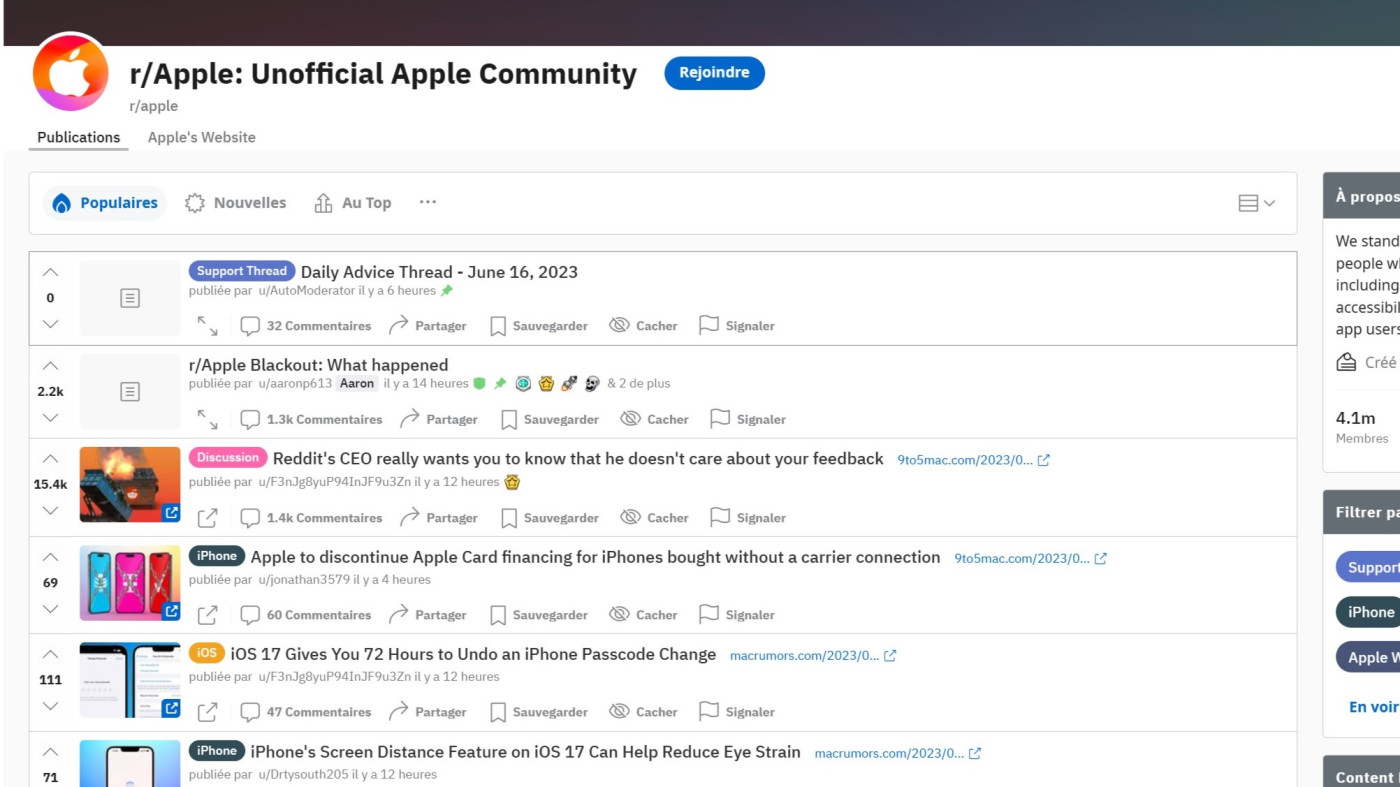Open external link icon for iOS 17 passcode post
1400x787 pixels.
[x=207, y=712]
